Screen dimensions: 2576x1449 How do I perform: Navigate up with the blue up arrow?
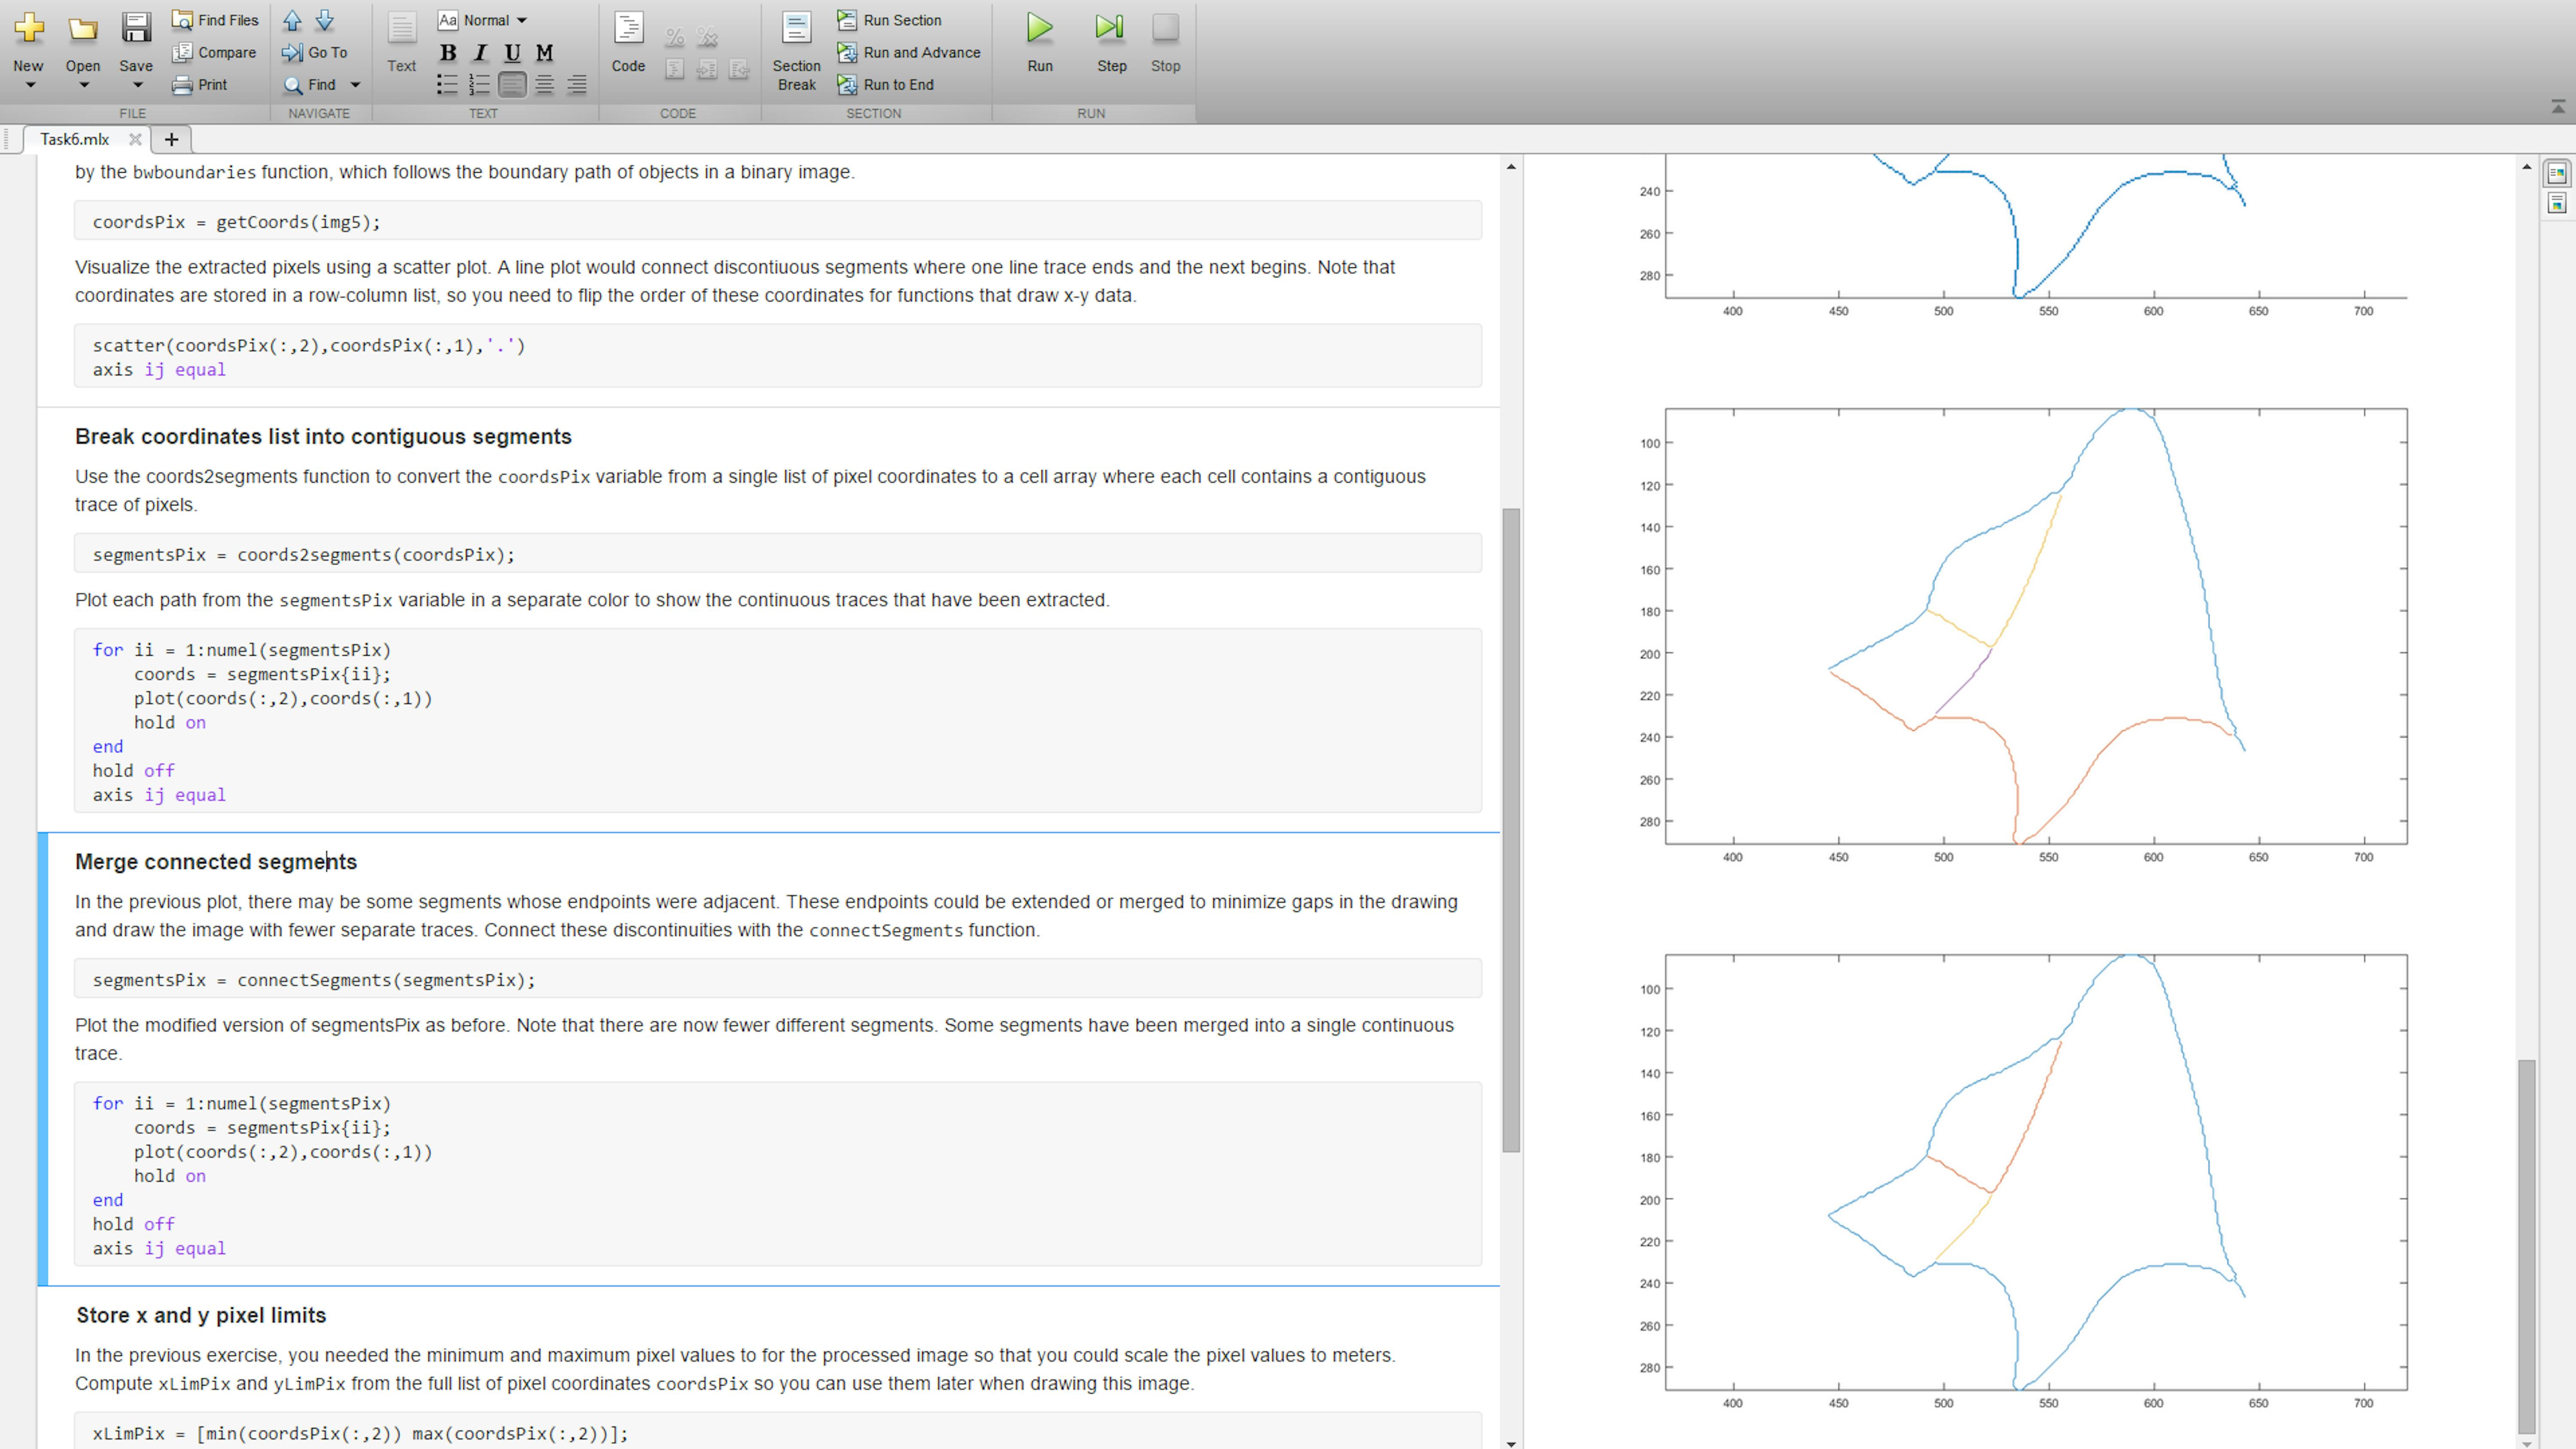[x=292, y=20]
